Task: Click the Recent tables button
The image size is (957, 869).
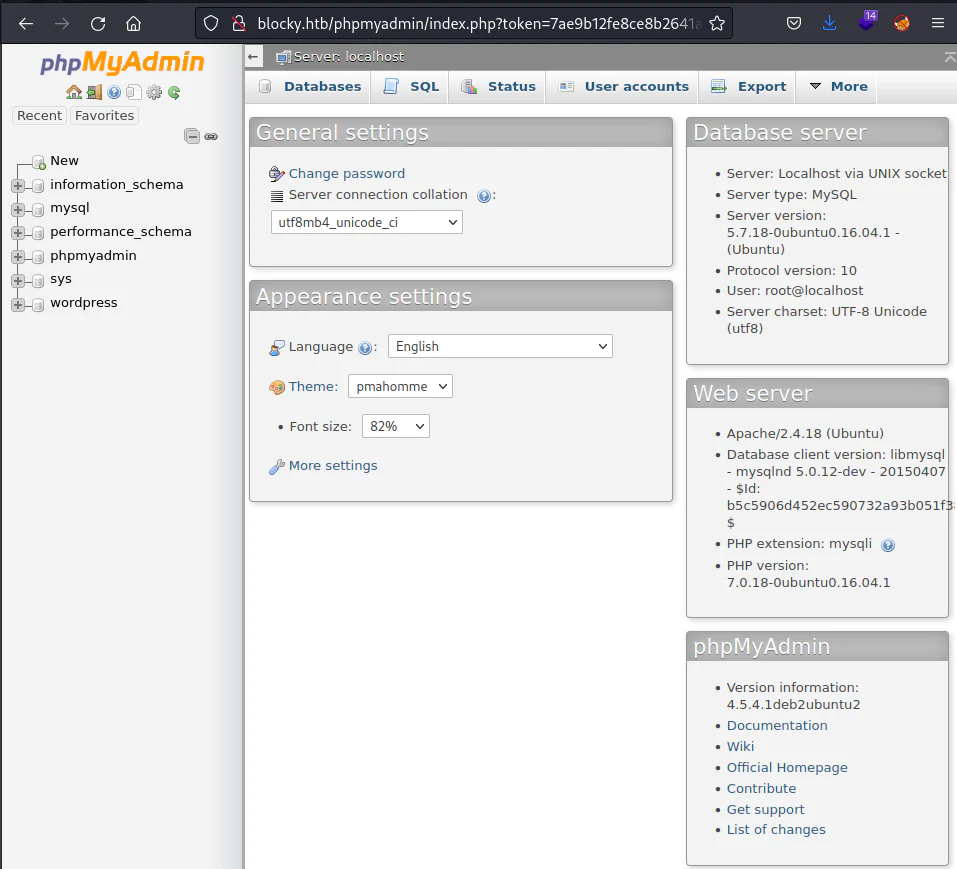Action: coord(39,115)
